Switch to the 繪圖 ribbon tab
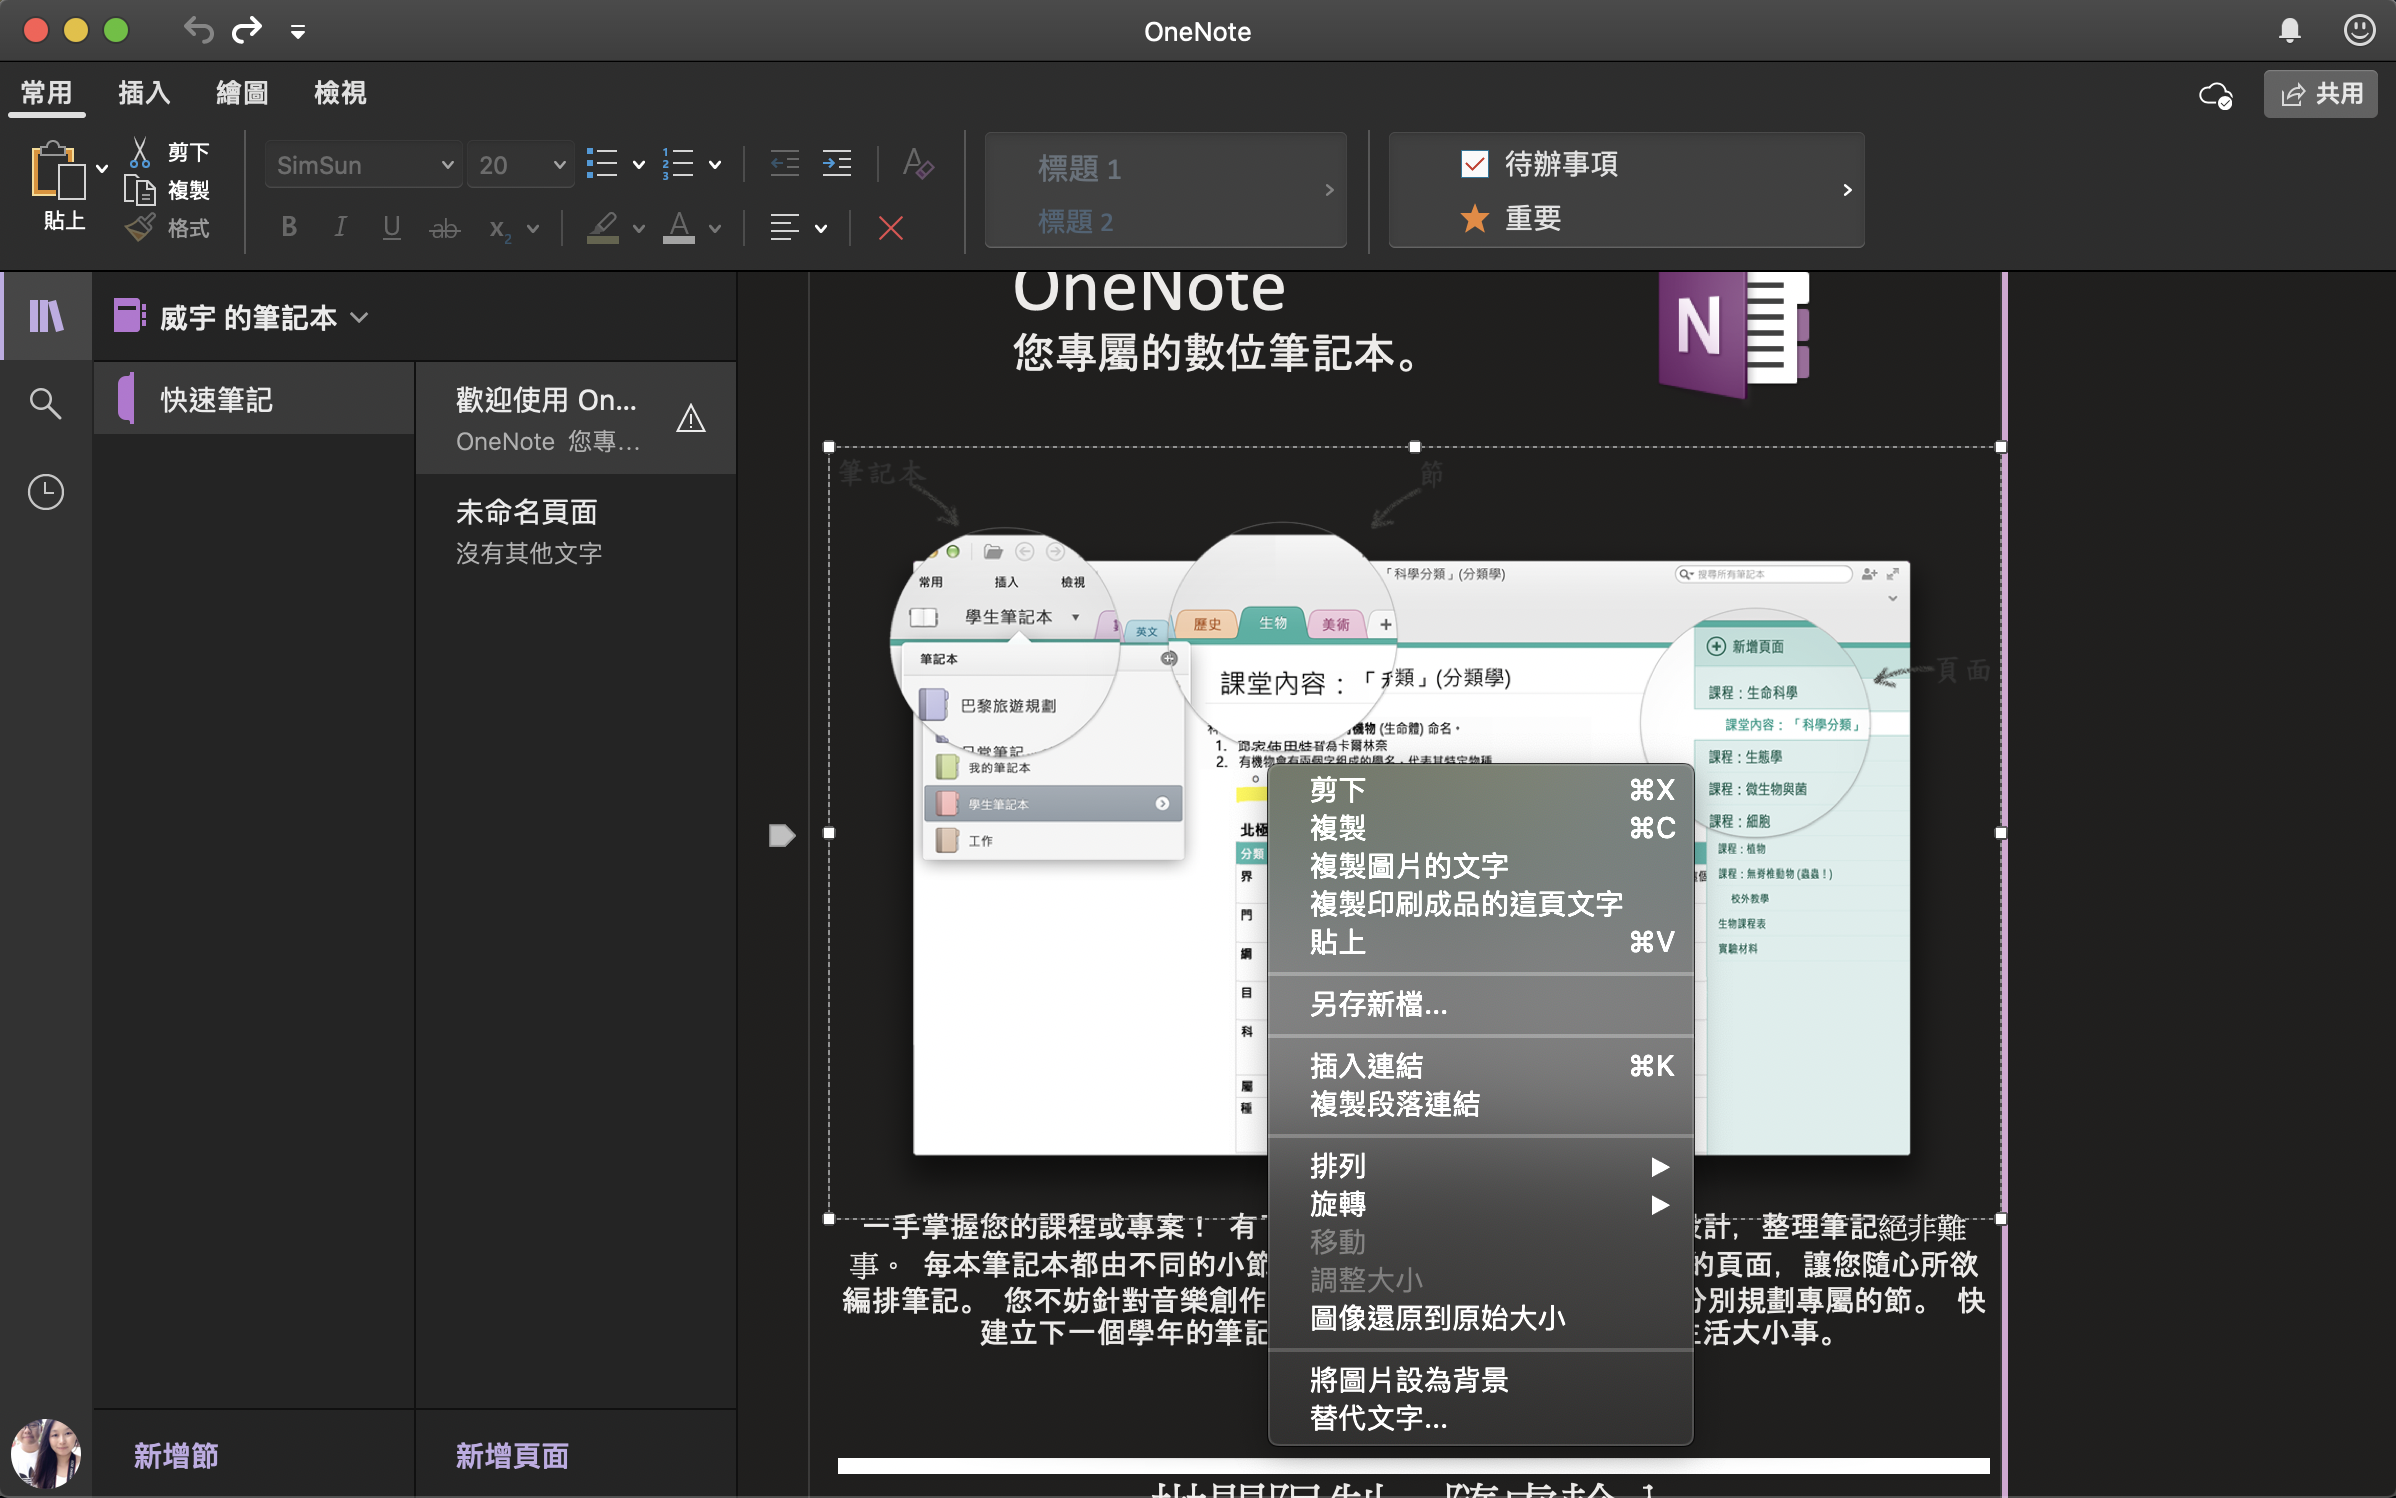The width and height of the screenshot is (2396, 1498). tap(242, 93)
